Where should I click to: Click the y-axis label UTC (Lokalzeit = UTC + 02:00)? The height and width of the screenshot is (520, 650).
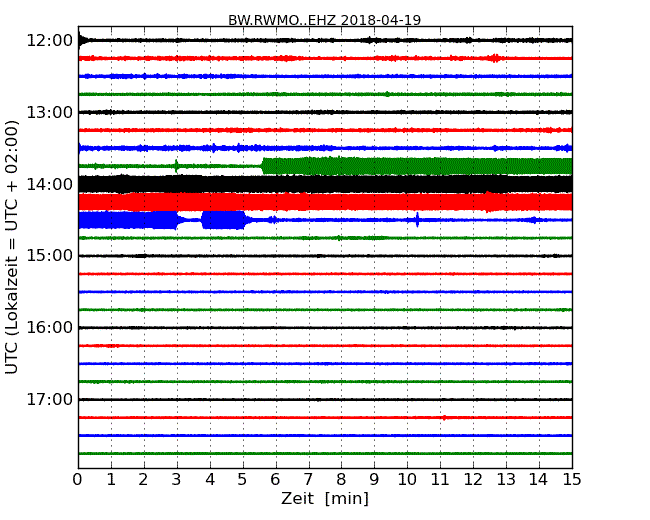coord(12,247)
